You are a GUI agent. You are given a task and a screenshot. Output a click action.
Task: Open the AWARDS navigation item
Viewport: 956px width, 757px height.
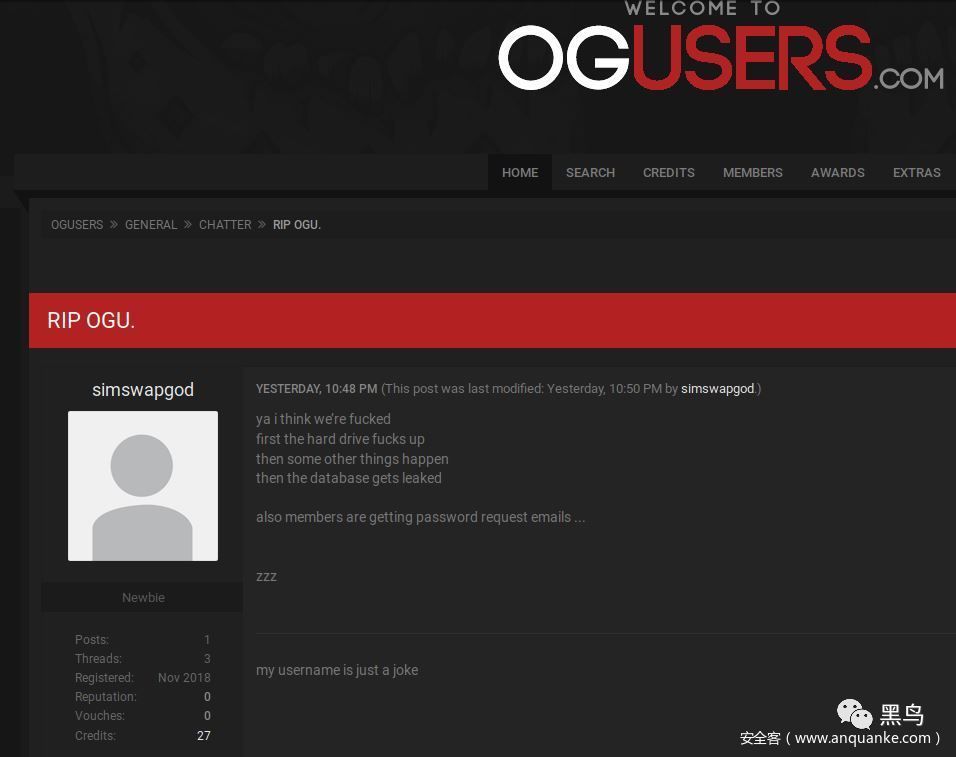[x=837, y=172]
